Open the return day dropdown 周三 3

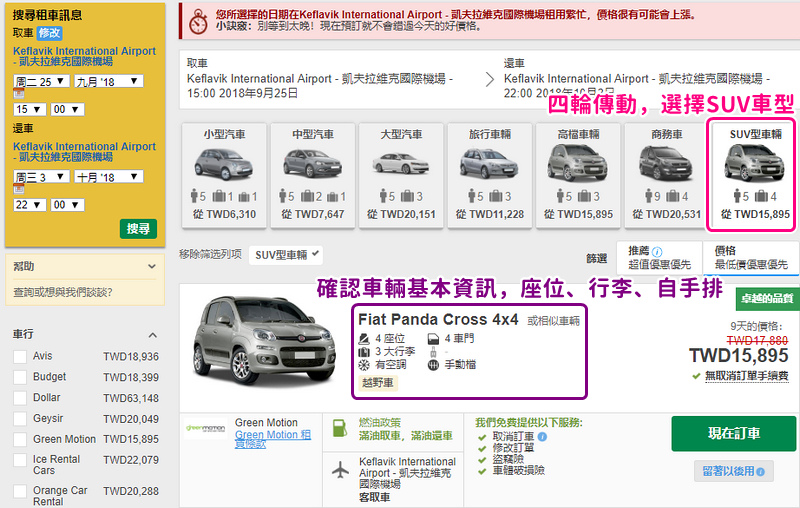tap(41, 176)
